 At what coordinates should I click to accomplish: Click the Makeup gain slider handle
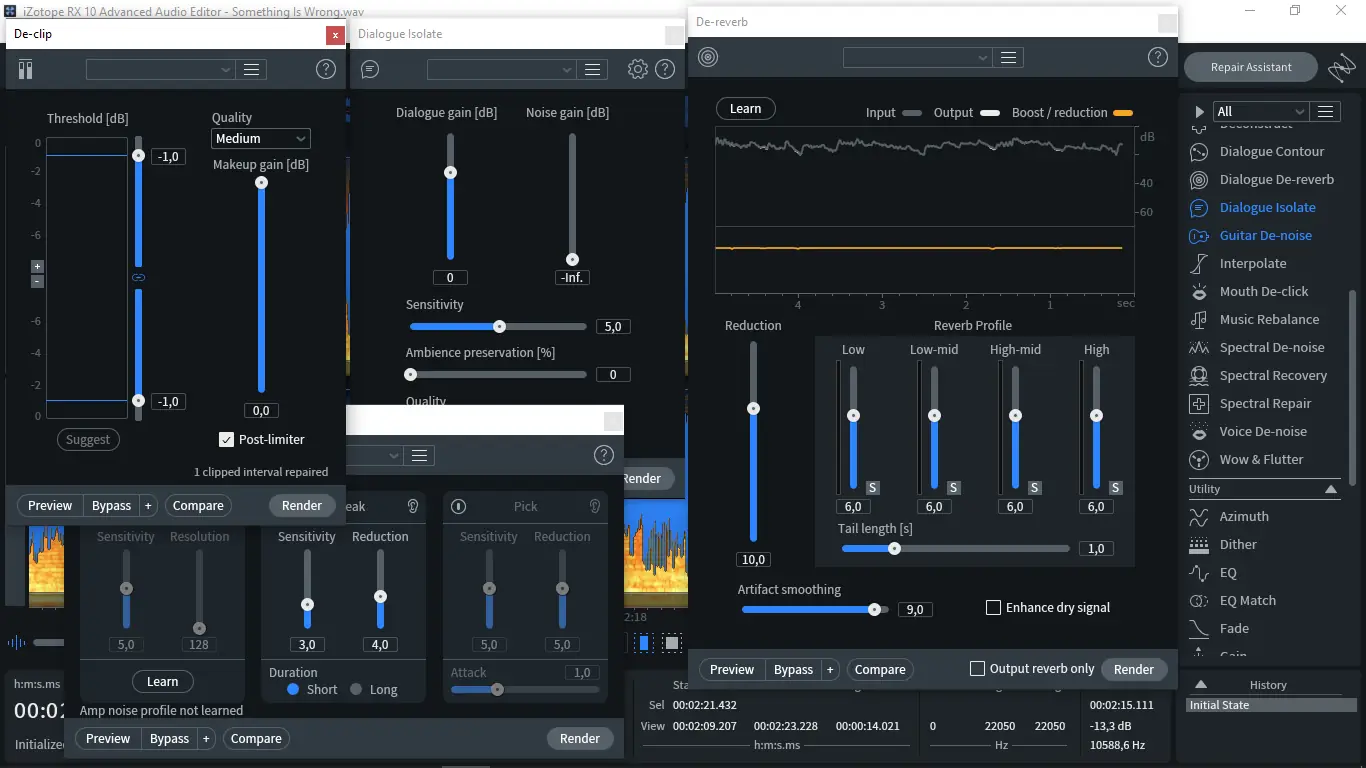261,183
